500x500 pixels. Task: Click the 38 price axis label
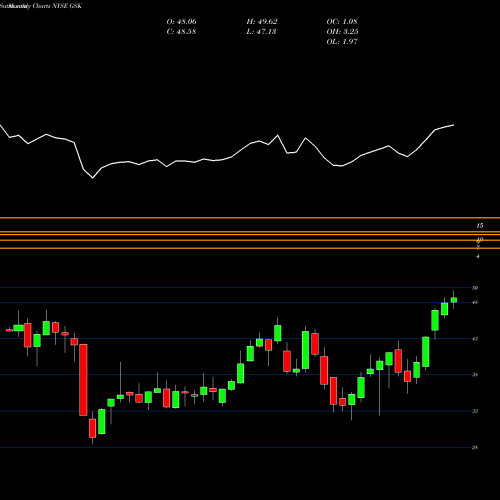coord(475,375)
